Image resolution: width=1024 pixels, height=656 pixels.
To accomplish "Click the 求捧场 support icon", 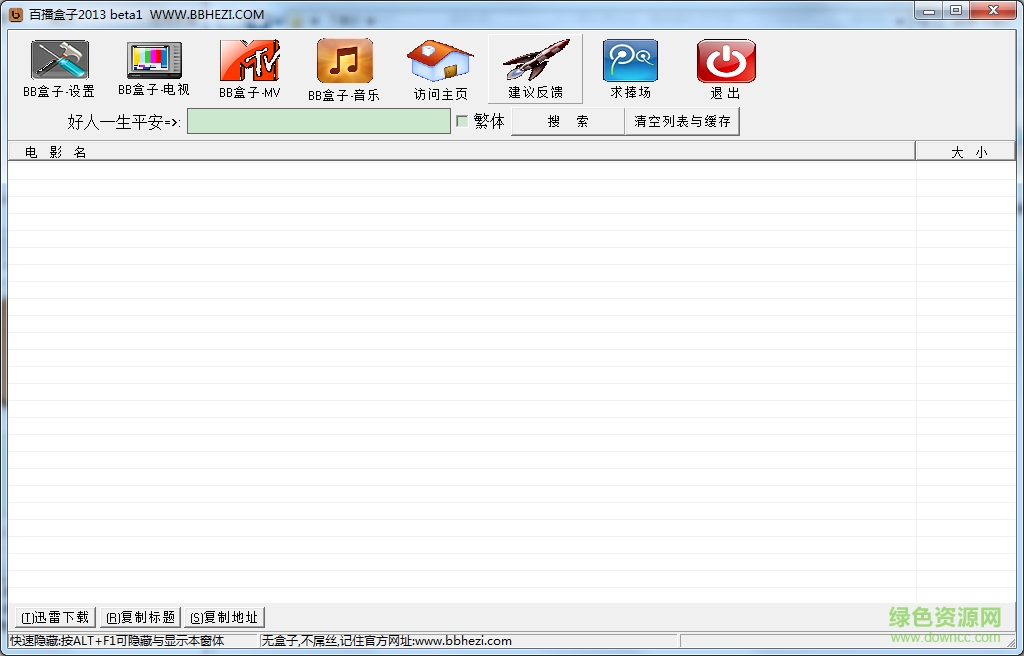I will pos(629,68).
